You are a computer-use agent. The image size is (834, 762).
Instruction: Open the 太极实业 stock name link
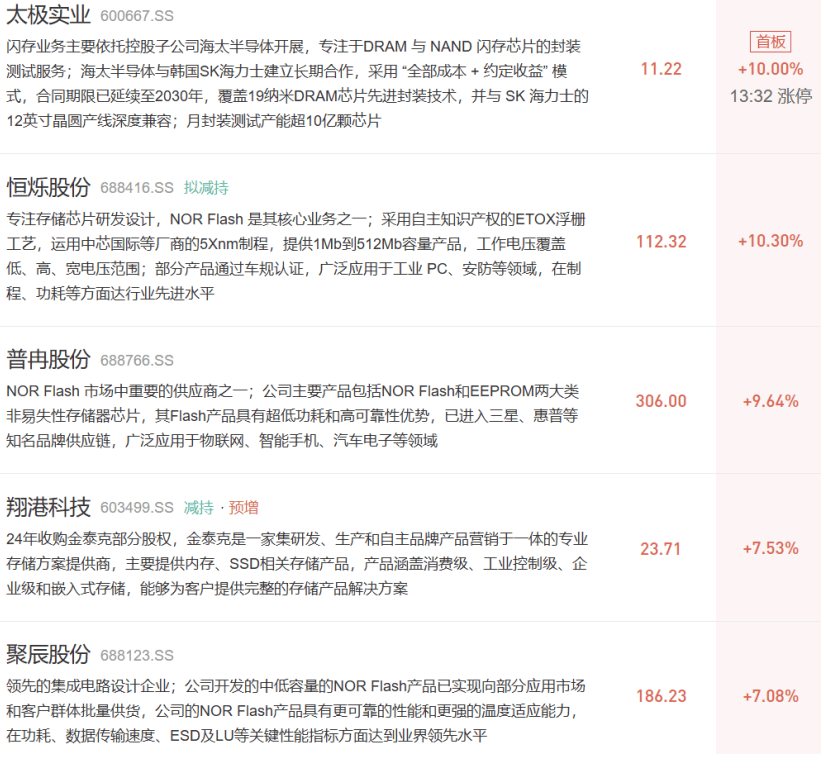pyautogui.click(x=48, y=16)
